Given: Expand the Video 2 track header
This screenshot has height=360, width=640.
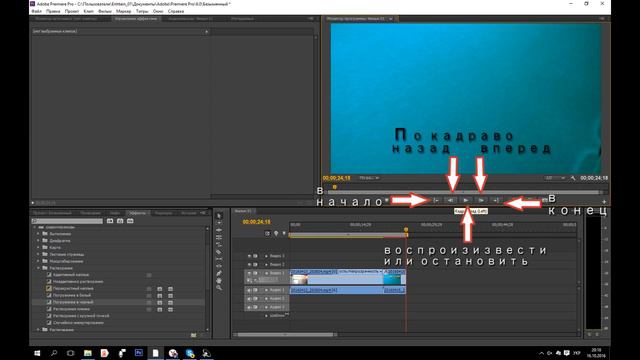Looking at the screenshot, I should coord(266,264).
